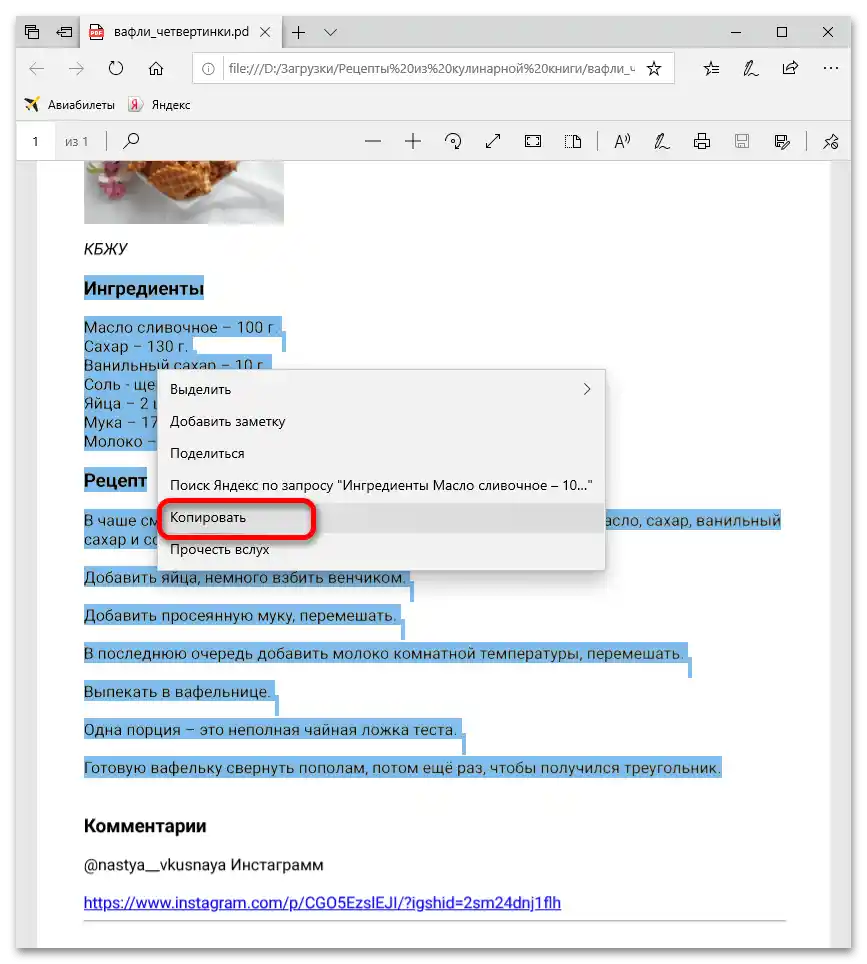Open the tabs you've set aside
This screenshot has width=867, height=964.
point(32,32)
